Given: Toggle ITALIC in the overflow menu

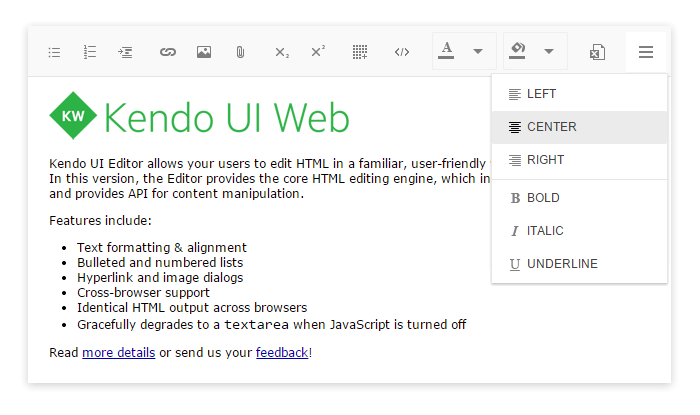Looking at the screenshot, I should coord(579,231).
